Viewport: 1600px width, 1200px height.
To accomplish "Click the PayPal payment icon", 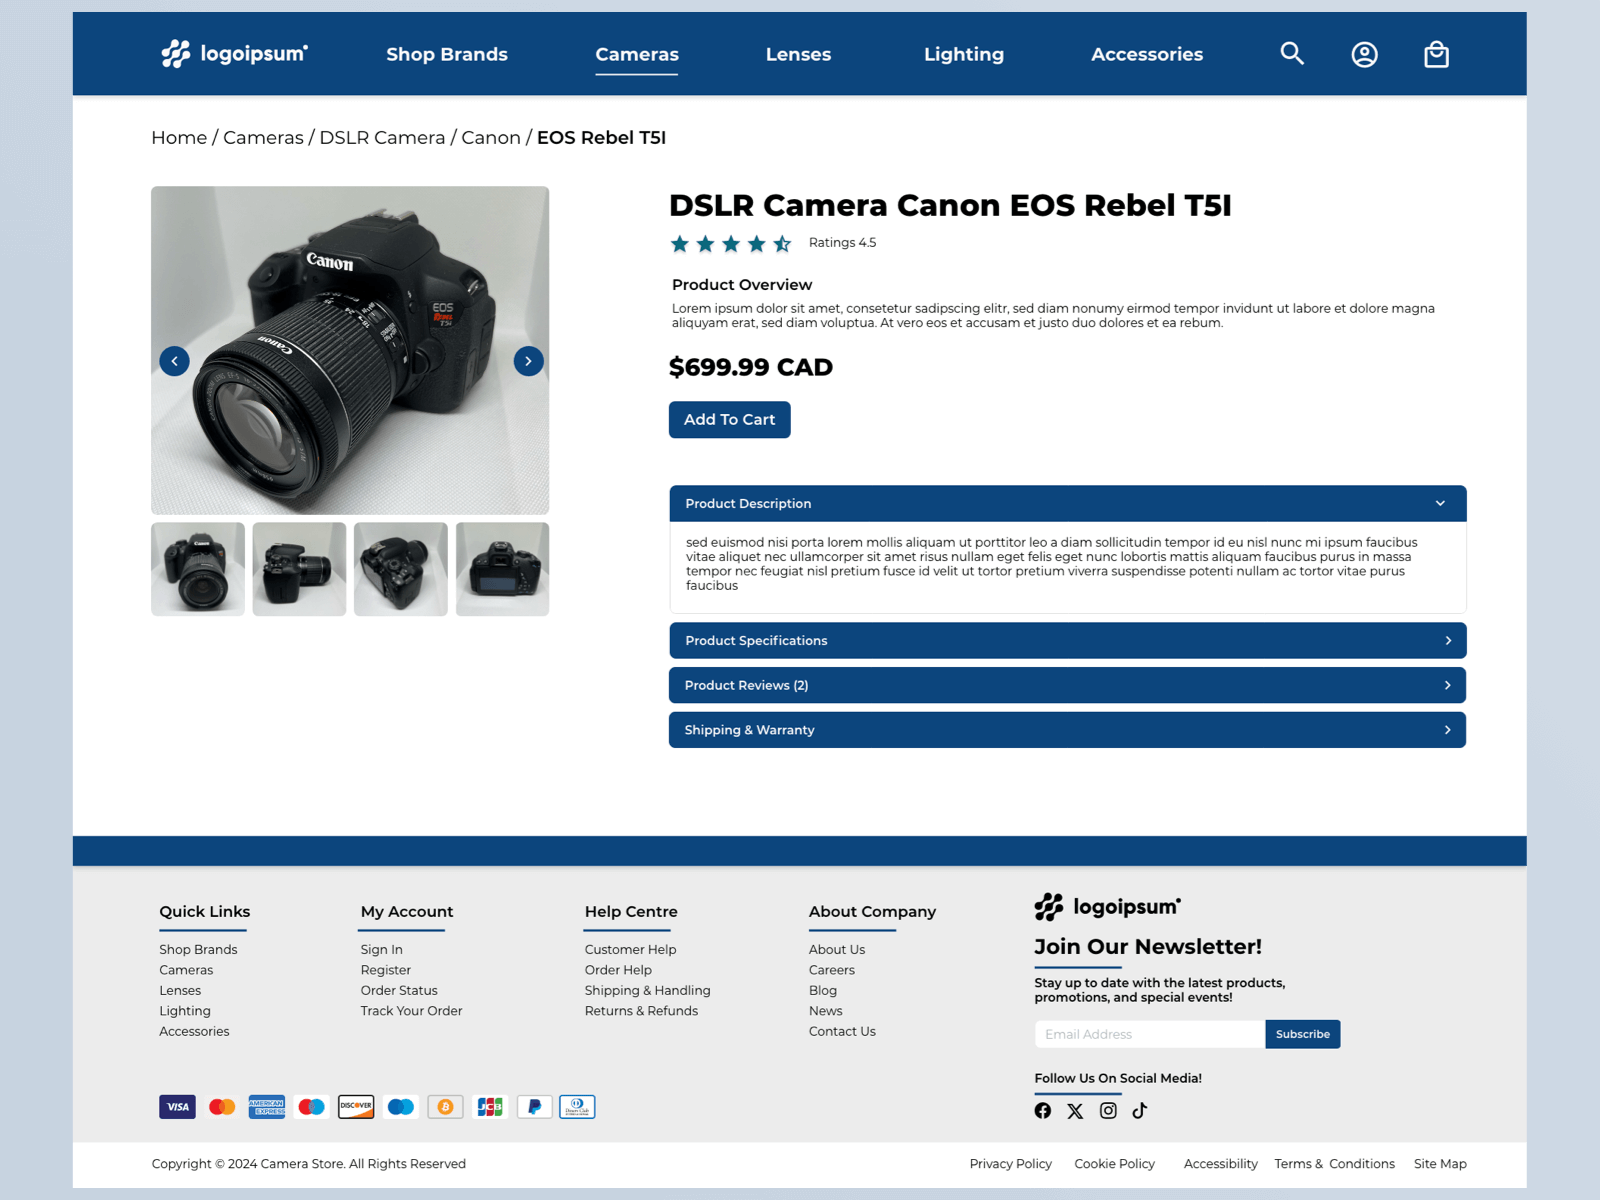I will pyautogui.click(x=534, y=1107).
